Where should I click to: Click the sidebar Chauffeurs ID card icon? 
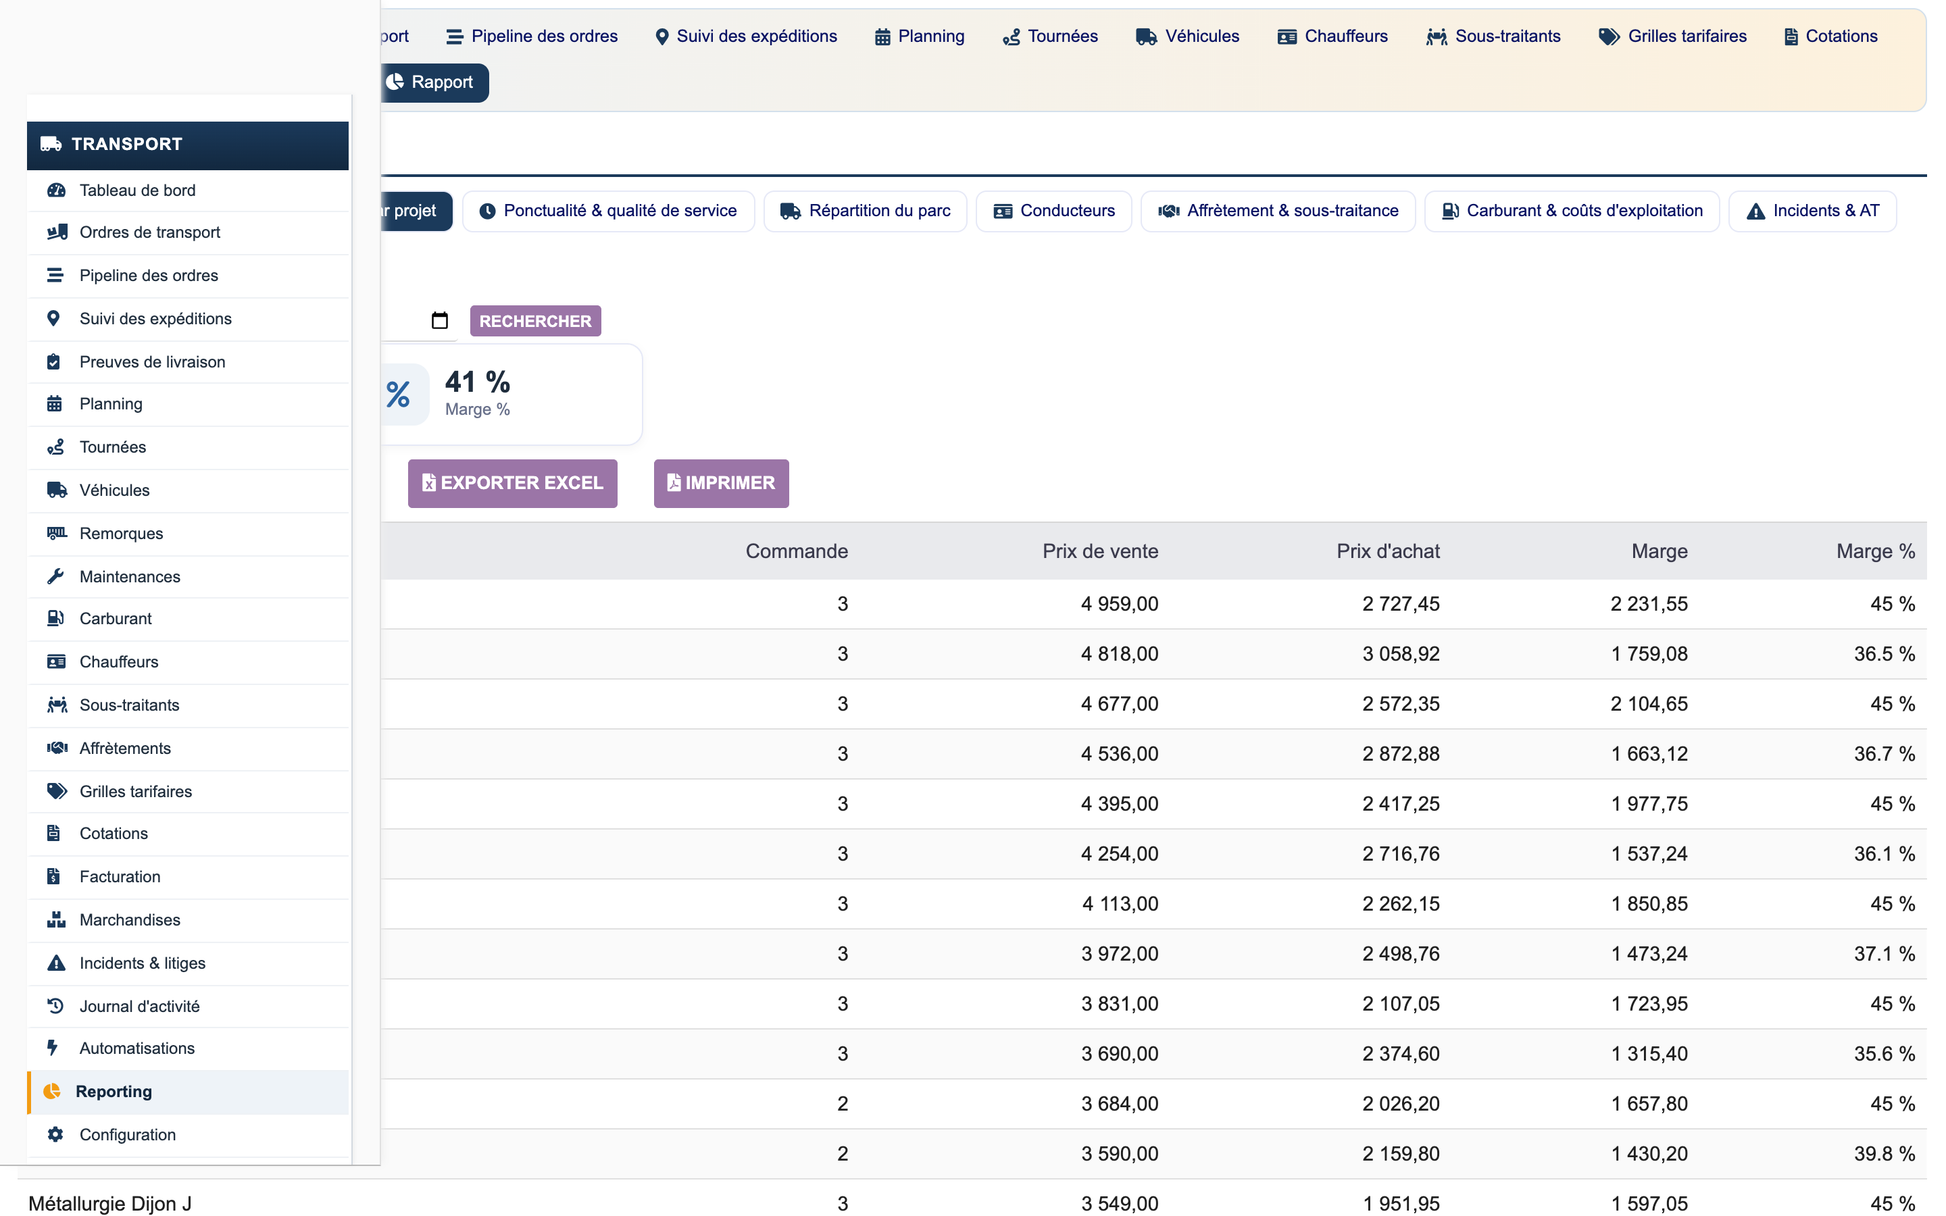pyautogui.click(x=56, y=662)
